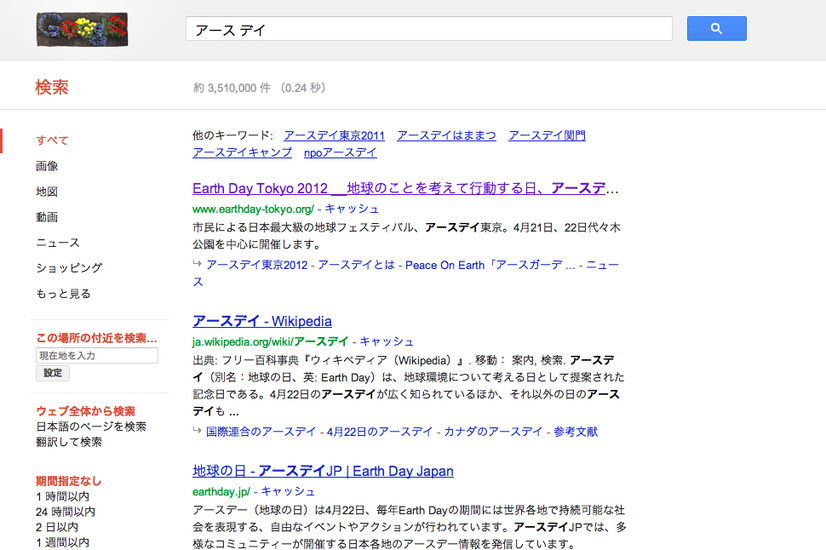The height and width of the screenshot is (550, 826).
Task: Open sitelink アースデイ東京2012
Action: click(257, 265)
